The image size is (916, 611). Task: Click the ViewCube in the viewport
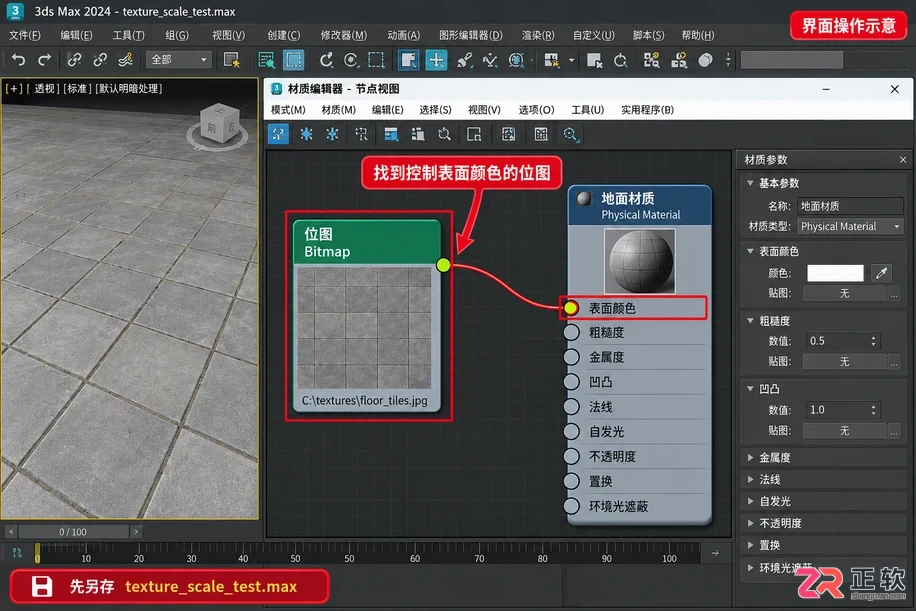click(218, 126)
